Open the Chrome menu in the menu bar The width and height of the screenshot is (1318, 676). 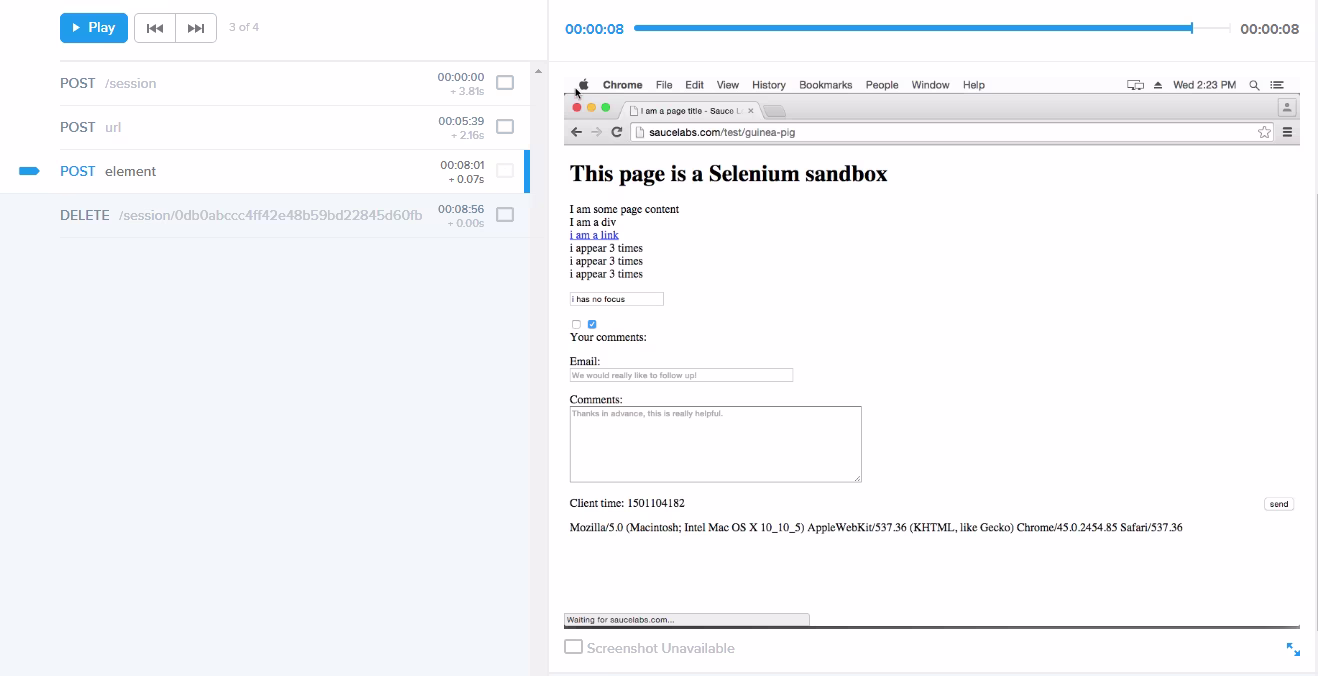coord(622,85)
